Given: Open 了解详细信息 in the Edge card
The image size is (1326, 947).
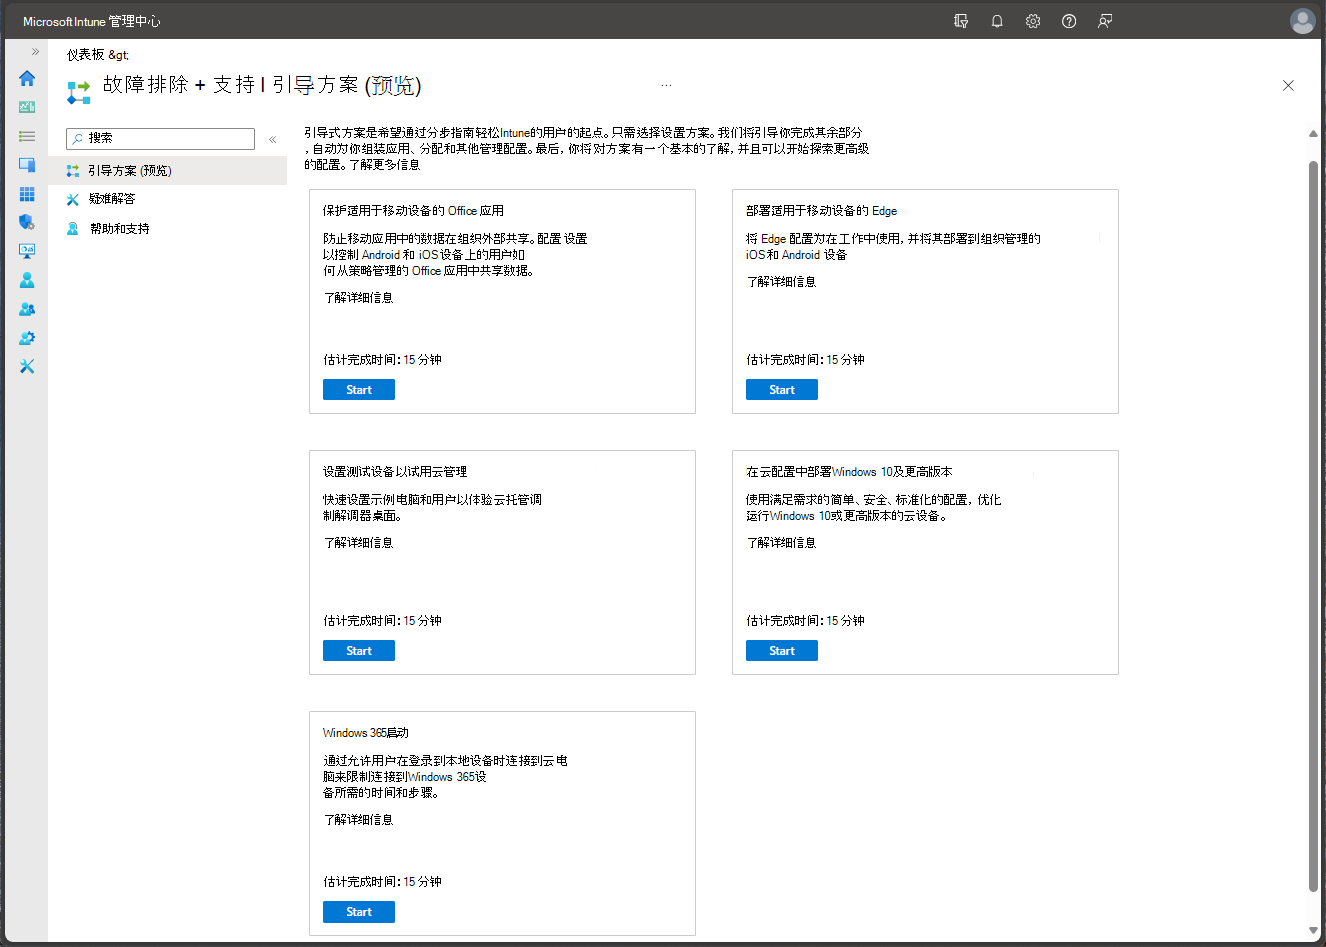Looking at the screenshot, I should (x=782, y=282).
